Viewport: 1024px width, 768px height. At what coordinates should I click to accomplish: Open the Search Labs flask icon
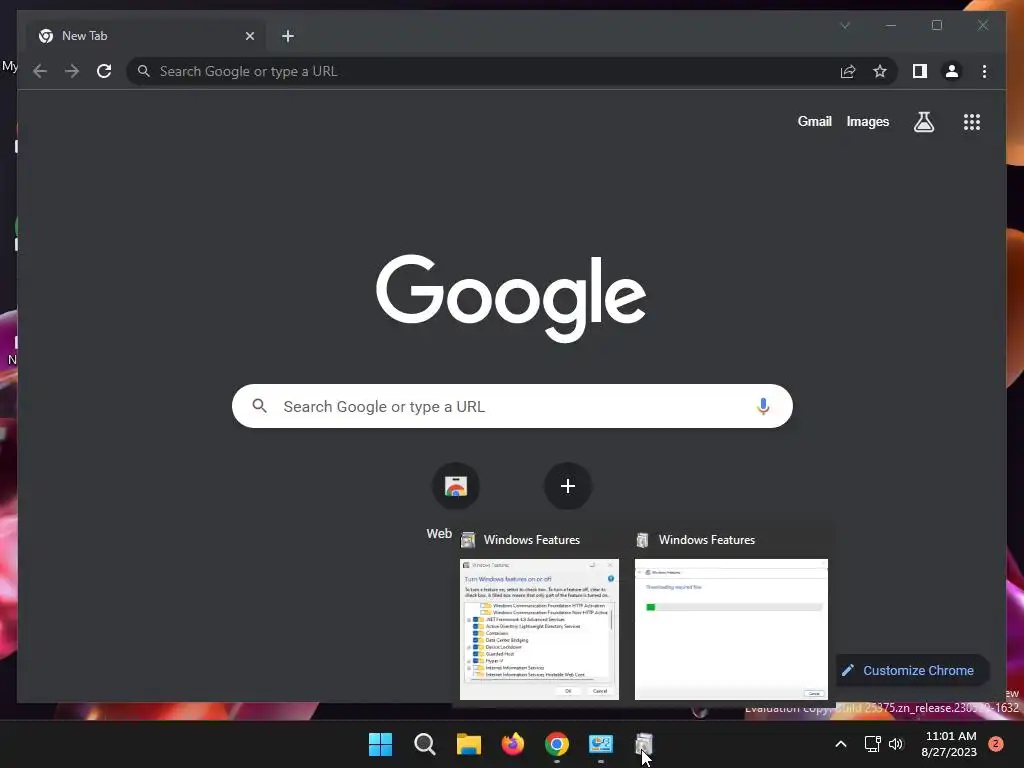coord(923,121)
